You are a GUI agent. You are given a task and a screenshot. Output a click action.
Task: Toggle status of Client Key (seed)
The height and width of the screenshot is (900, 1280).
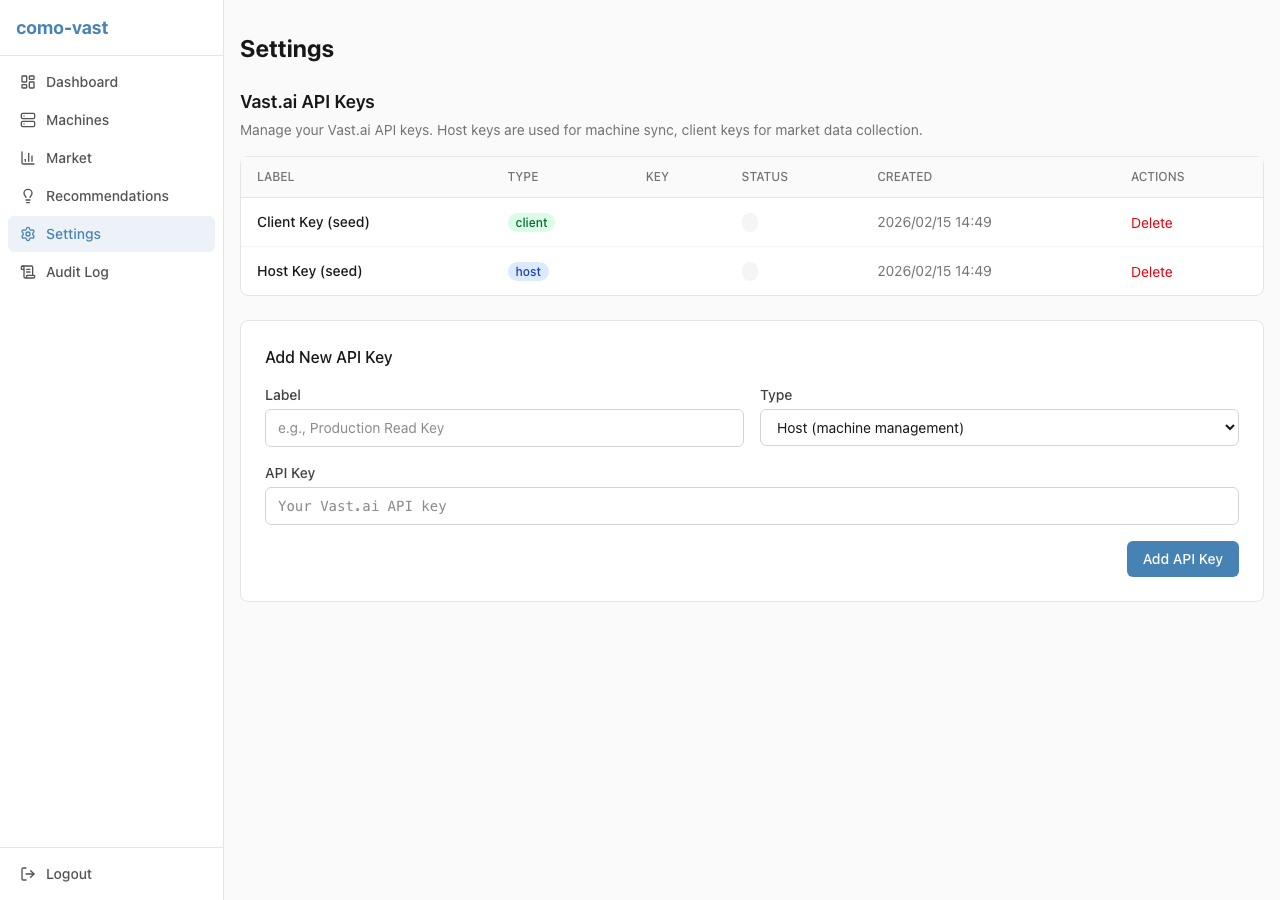pyautogui.click(x=750, y=222)
